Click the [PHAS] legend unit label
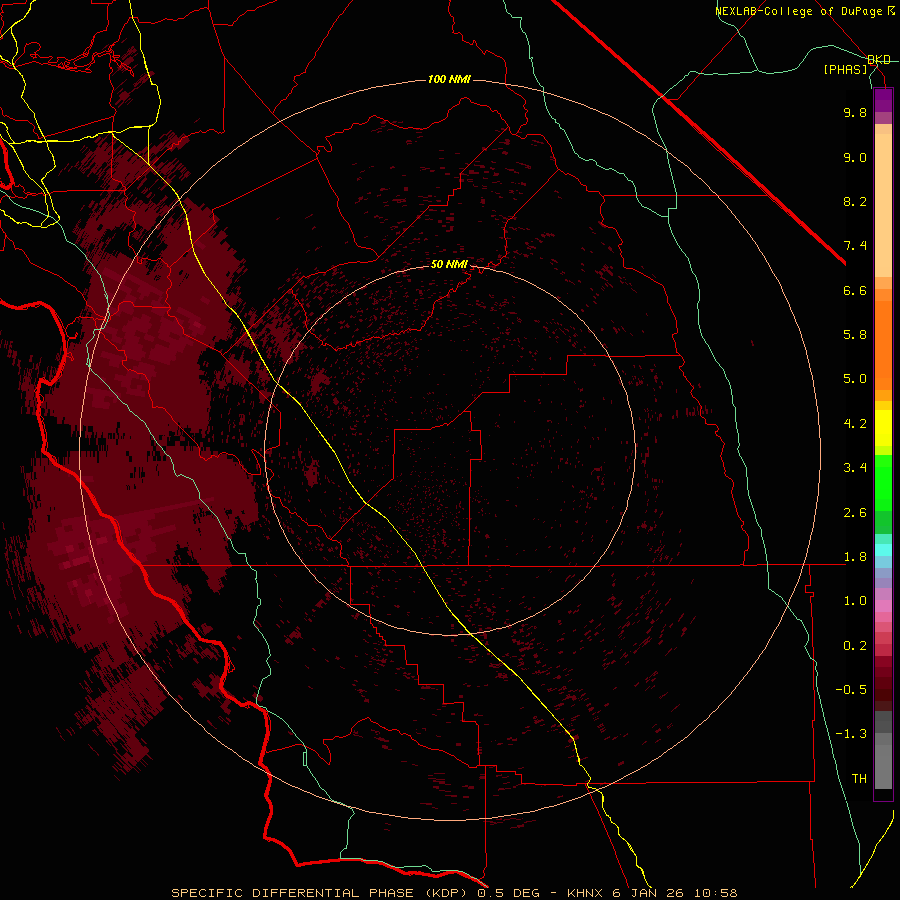Screen dimensions: 900x900 pyautogui.click(x=845, y=69)
